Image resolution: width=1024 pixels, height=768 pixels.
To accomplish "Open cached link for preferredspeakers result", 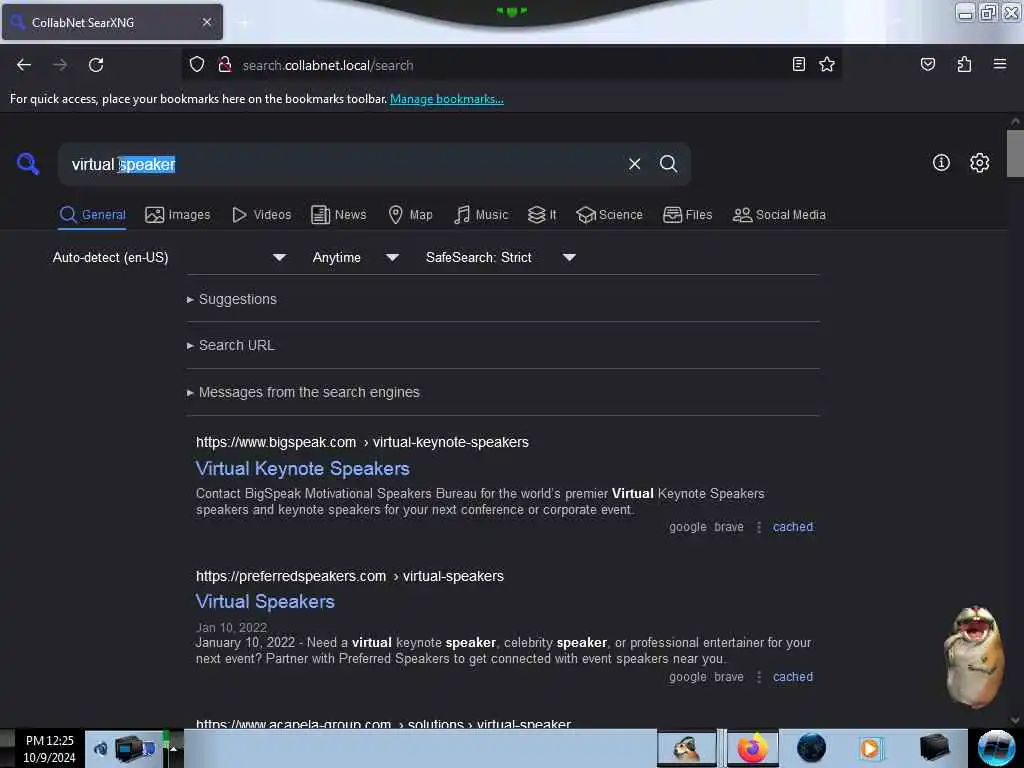I will (793, 677).
